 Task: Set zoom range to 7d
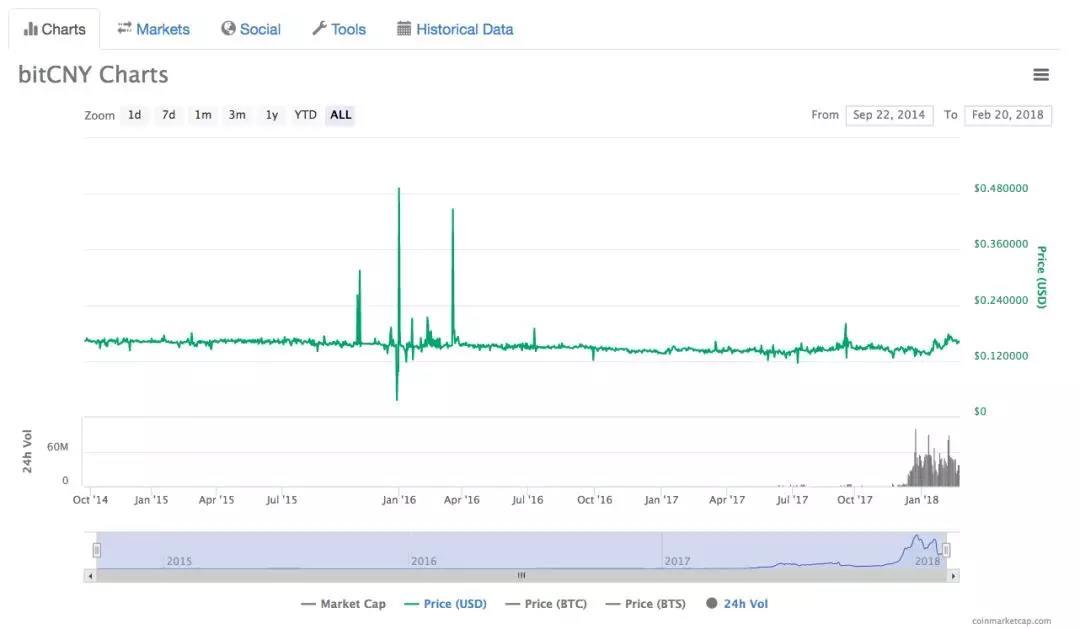click(169, 115)
